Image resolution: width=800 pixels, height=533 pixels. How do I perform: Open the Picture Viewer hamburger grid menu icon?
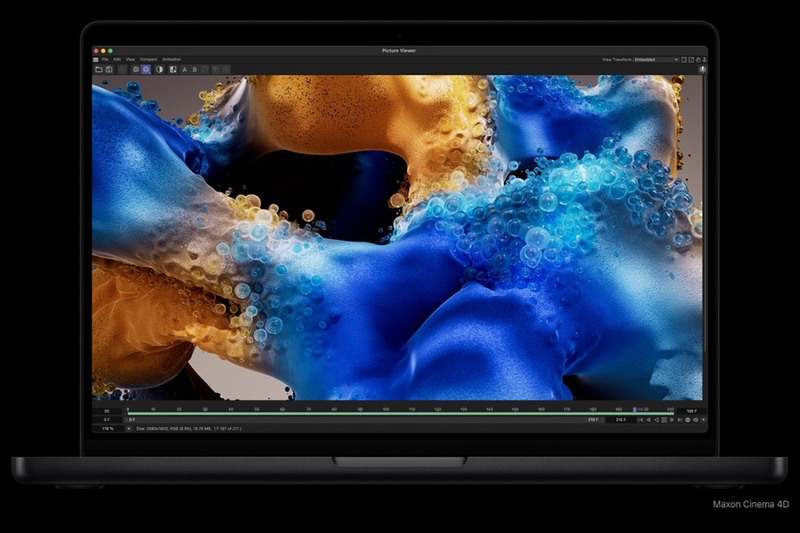95,60
